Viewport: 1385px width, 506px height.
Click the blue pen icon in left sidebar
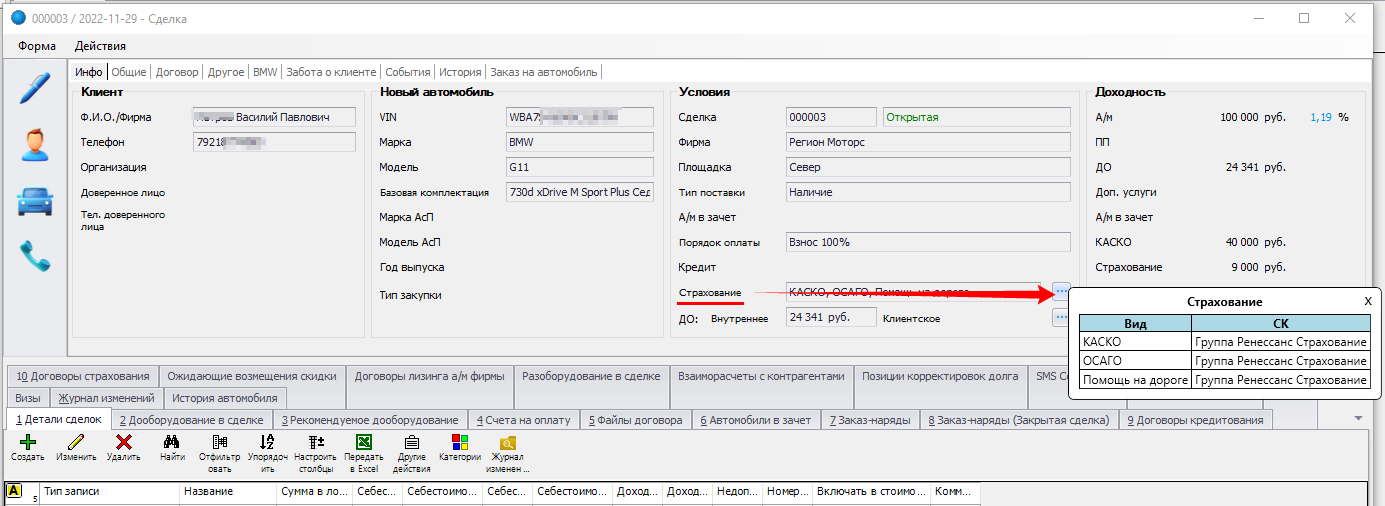(x=36, y=89)
